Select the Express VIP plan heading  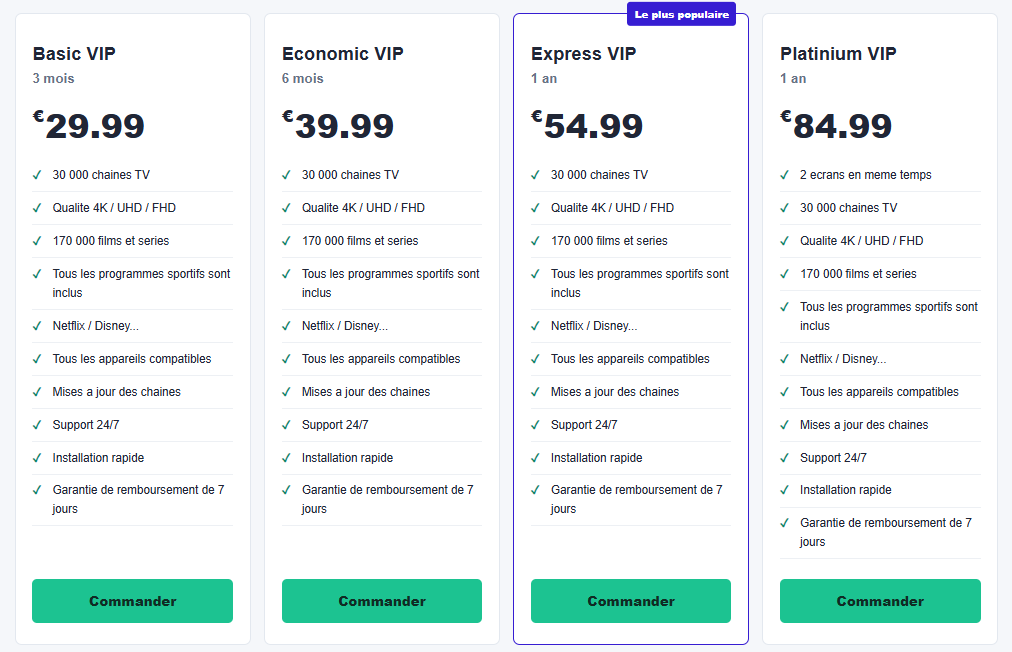[x=583, y=54]
